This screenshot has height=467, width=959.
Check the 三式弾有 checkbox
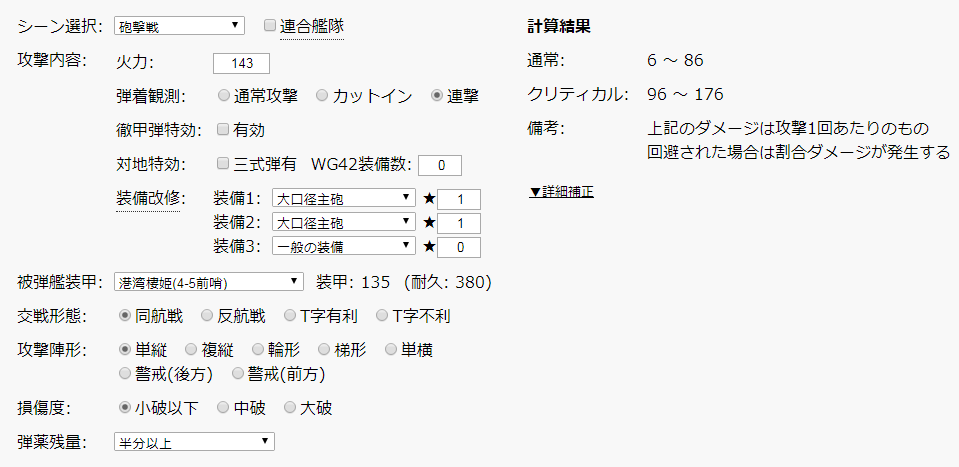pyautogui.click(x=223, y=163)
